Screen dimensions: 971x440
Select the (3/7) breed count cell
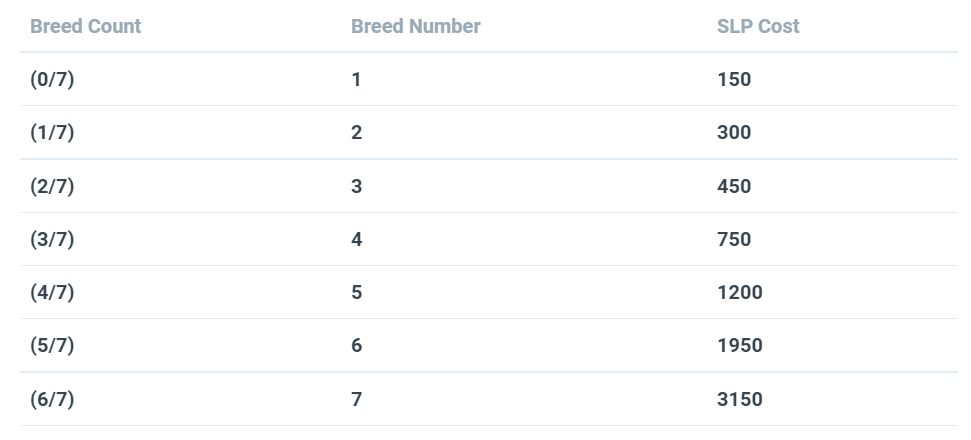click(52, 239)
